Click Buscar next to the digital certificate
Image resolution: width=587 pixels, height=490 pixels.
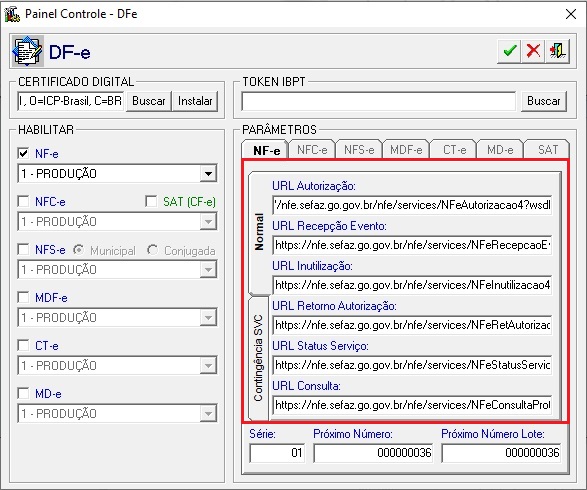(x=149, y=101)
